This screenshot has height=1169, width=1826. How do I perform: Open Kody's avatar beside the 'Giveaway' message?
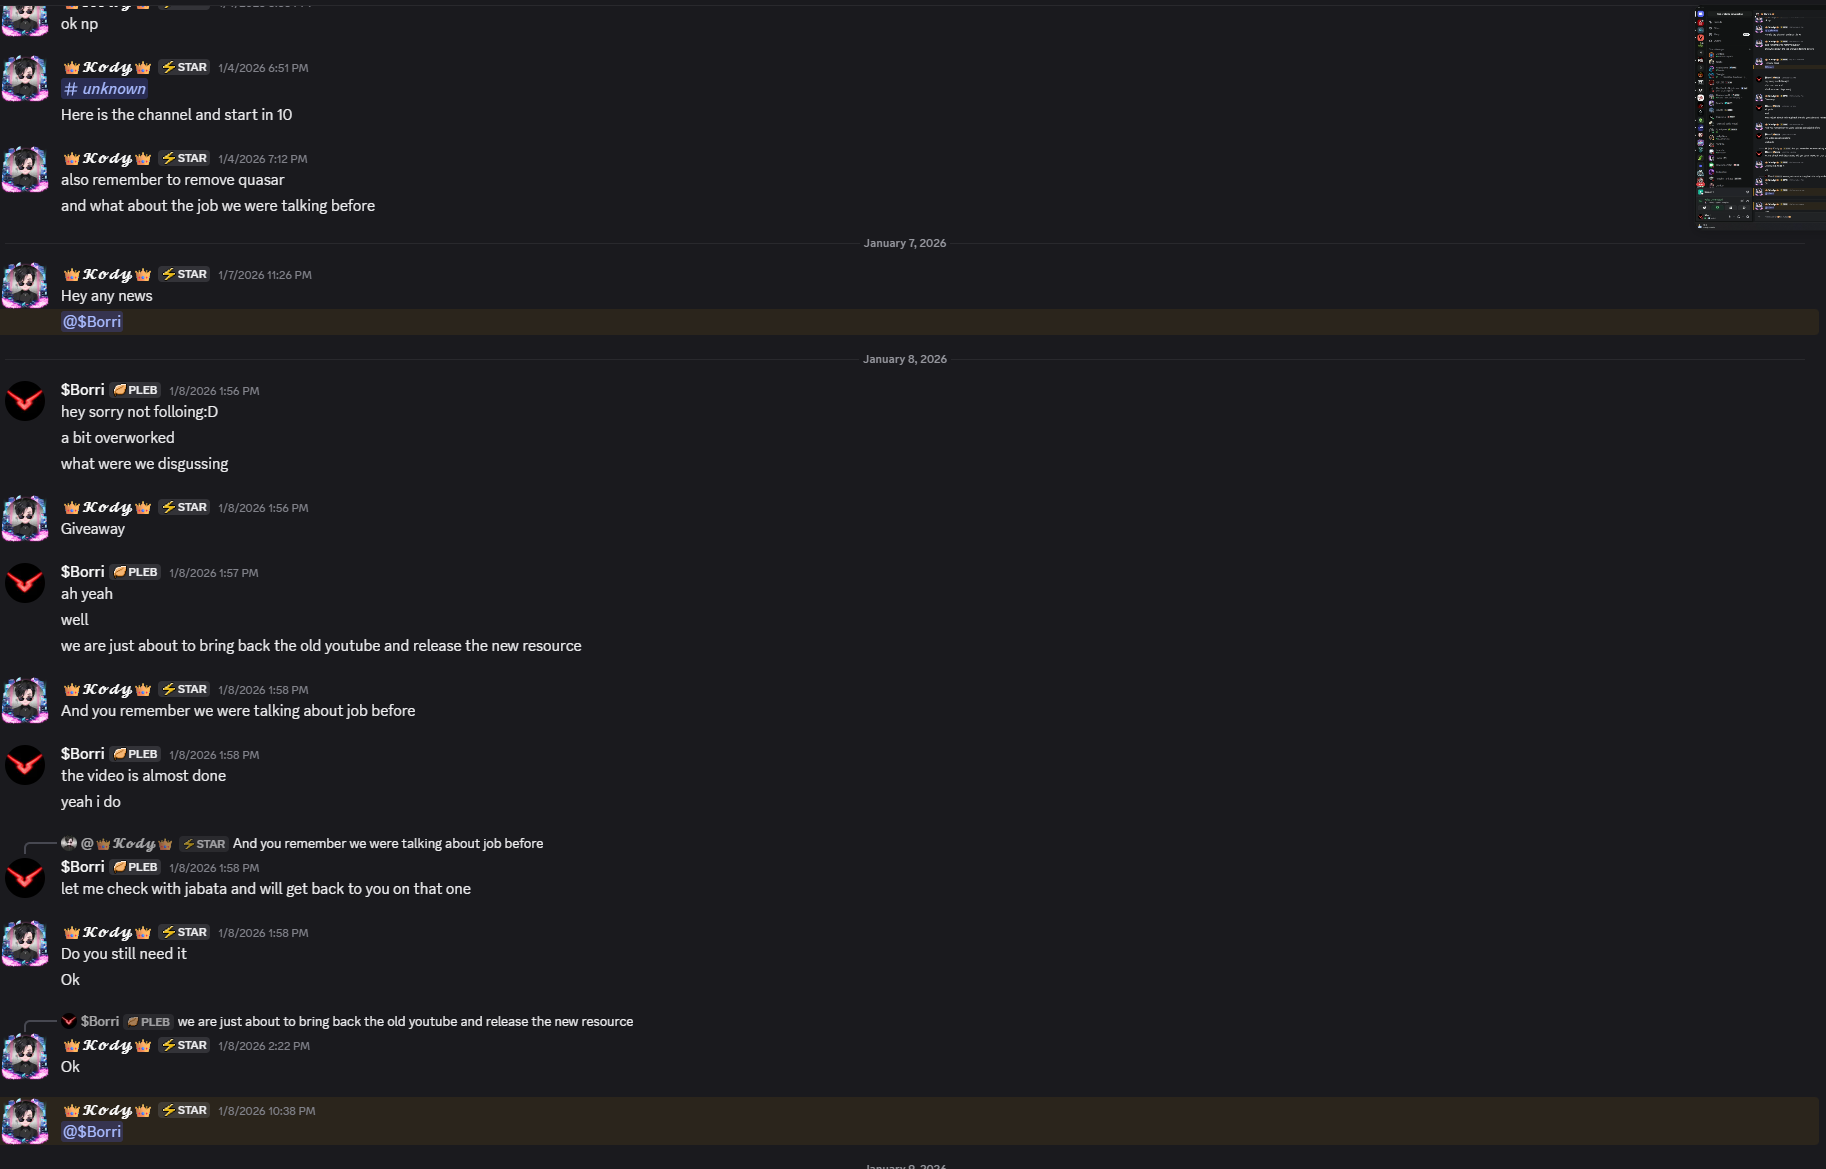25,519
